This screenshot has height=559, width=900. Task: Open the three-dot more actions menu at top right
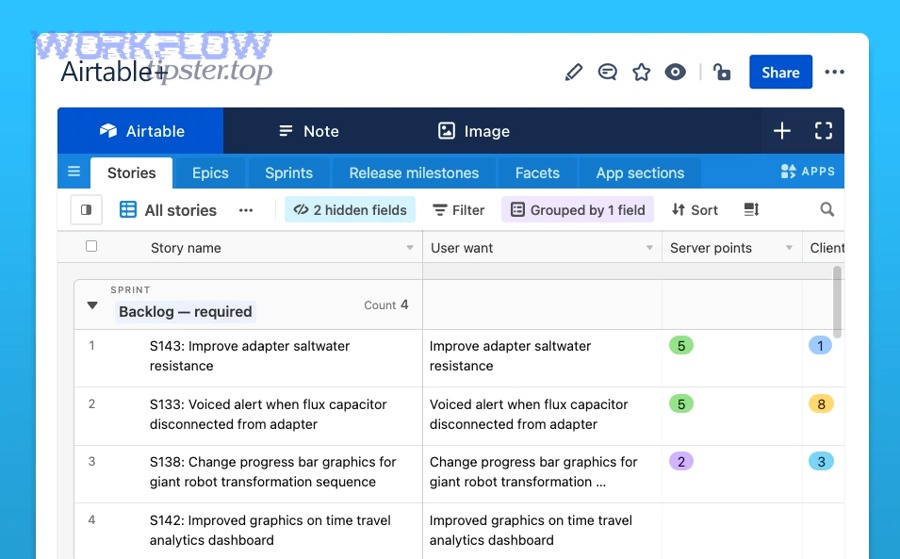pyautogui.click(x=834, y=72)
